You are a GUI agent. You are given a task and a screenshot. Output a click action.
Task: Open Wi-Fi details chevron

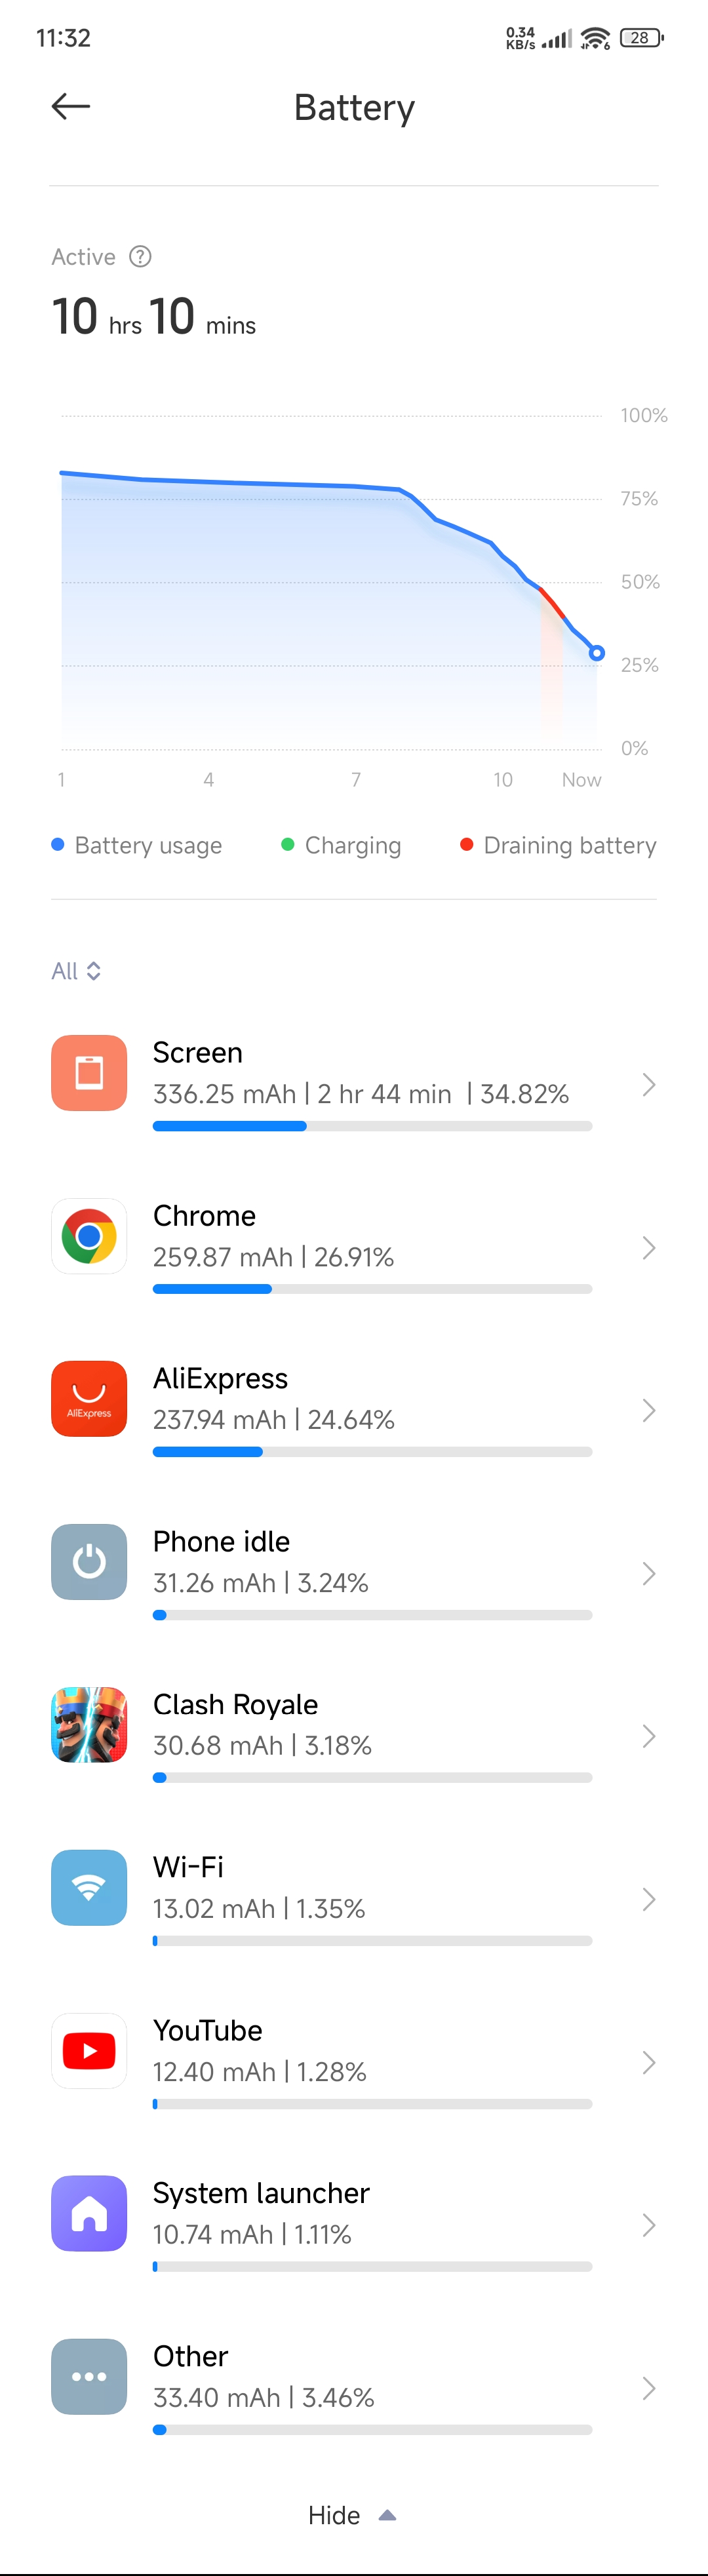tap(648, 1900)
